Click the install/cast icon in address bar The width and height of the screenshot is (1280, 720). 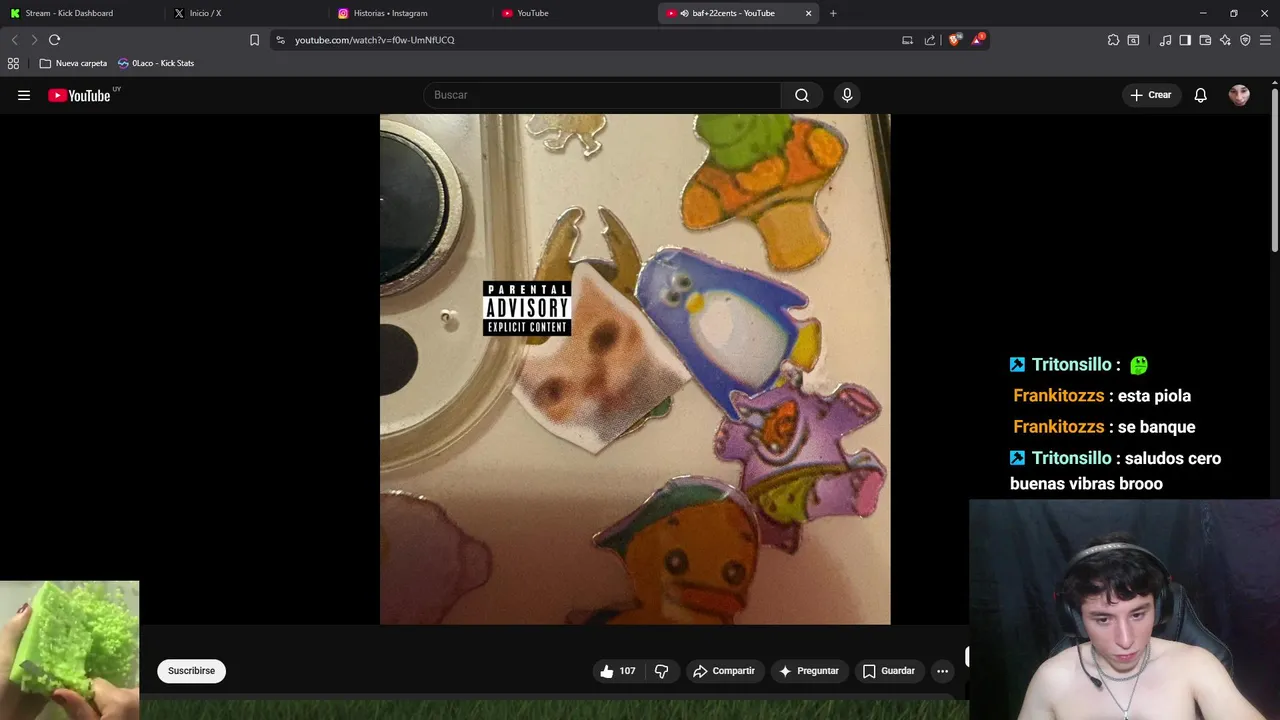(907, 40)
